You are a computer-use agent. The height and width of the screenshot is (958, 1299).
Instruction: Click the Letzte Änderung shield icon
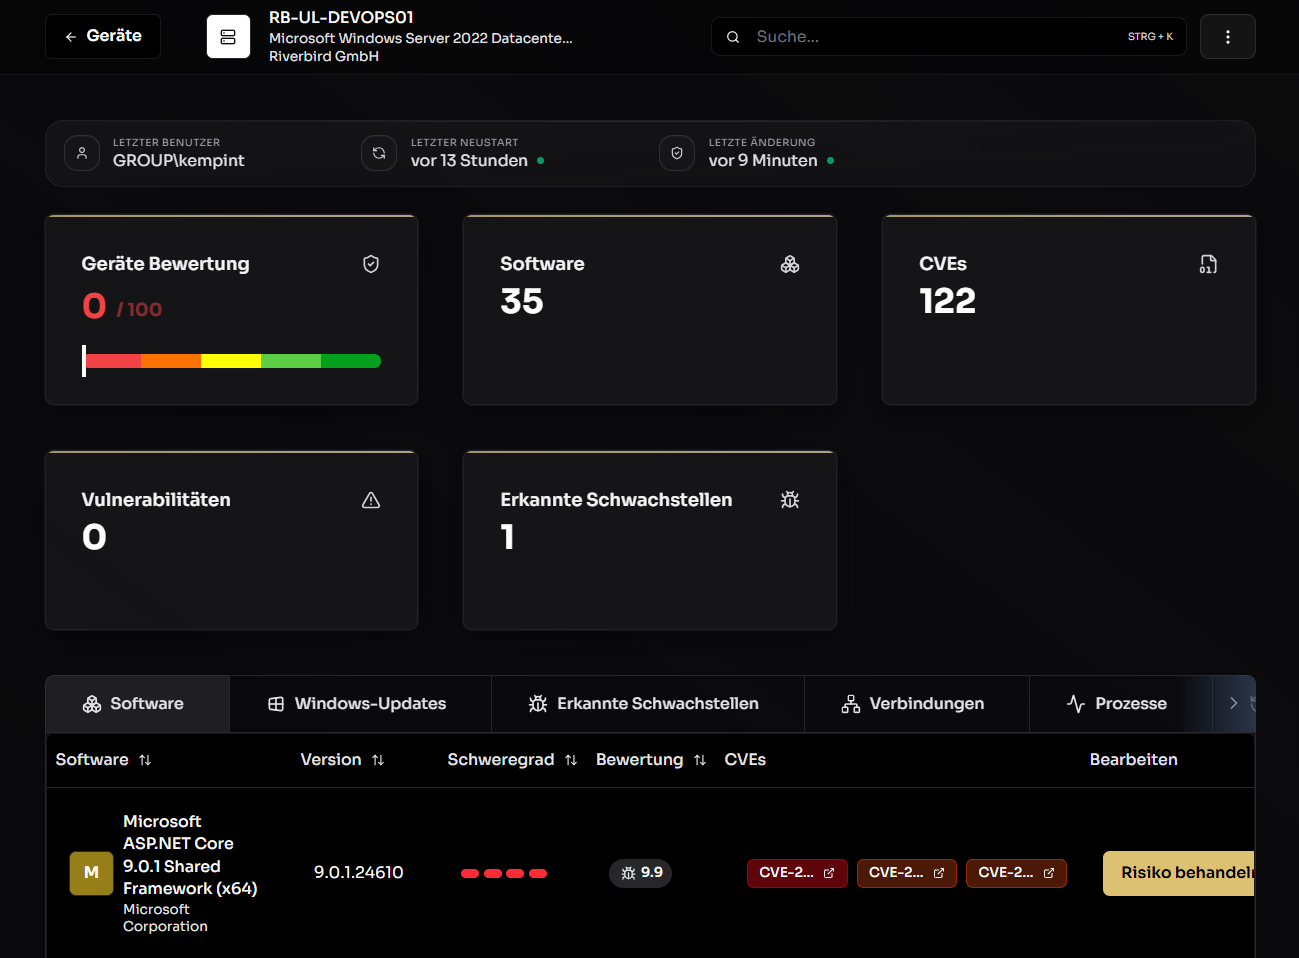(x=677, y=153)
